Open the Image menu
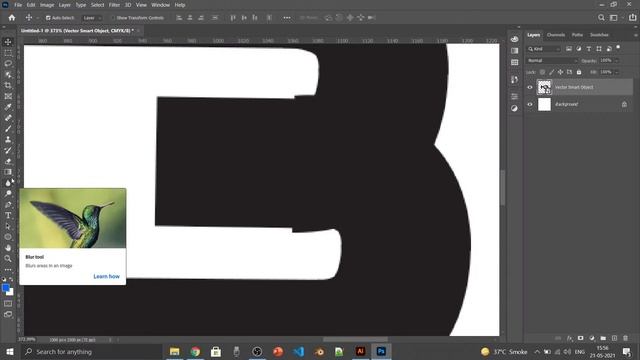Screen dimensions: 640x360 click(x=47, y=5)
